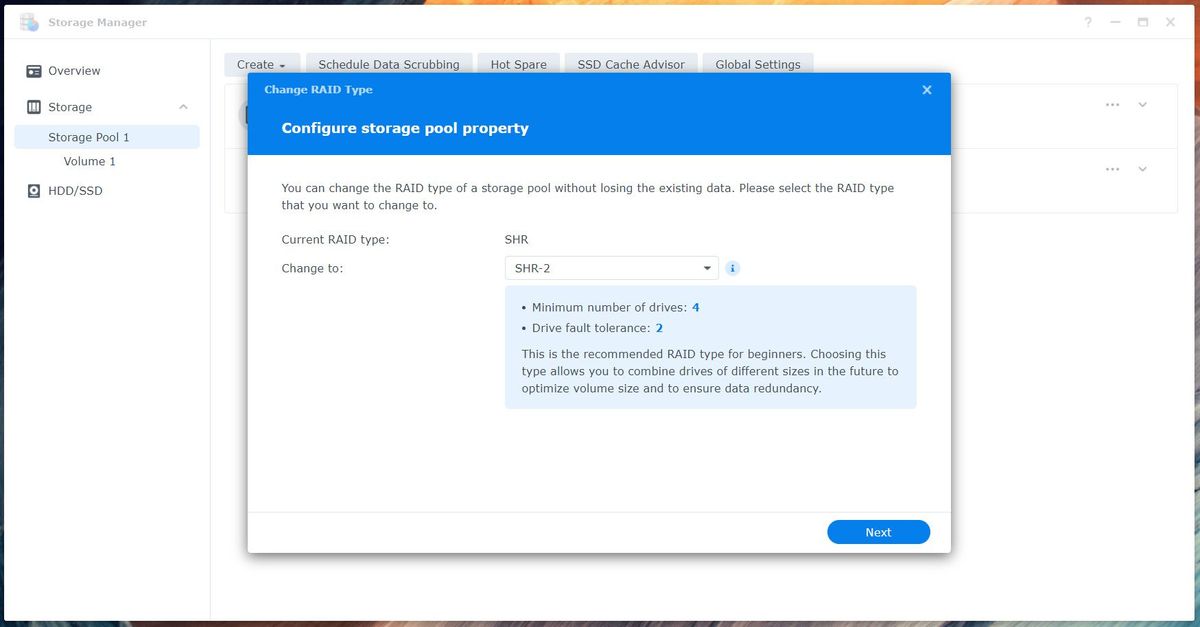Screen dimensions: 1200x627
Task: Open the ellipsis menu on the first pool row
Action: [1112, 103]
